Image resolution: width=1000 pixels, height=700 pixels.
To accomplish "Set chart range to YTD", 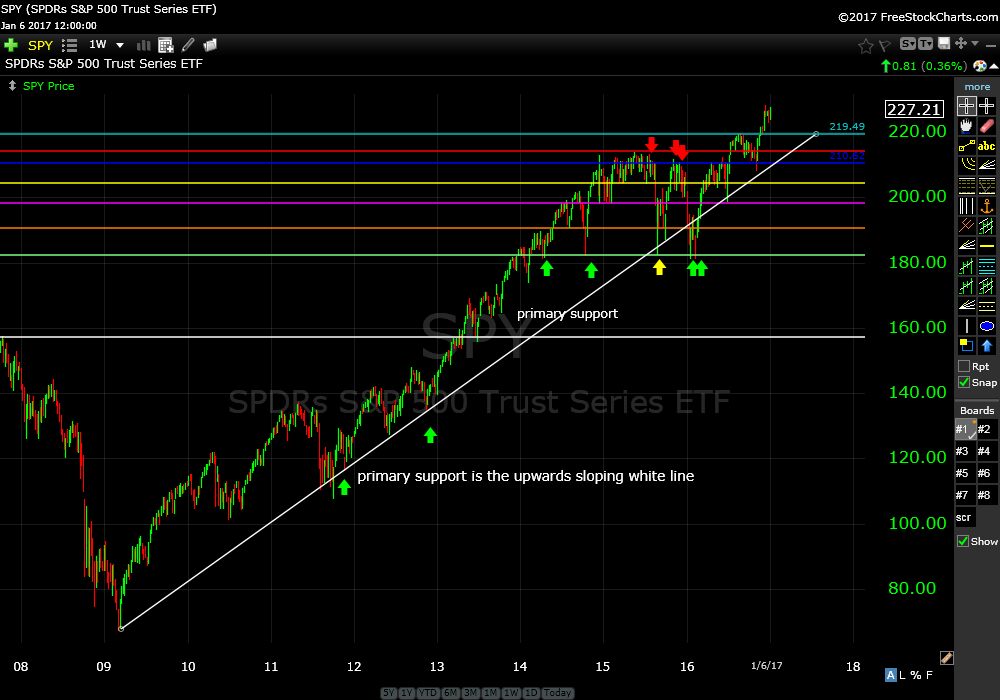I will coord(427,693).
